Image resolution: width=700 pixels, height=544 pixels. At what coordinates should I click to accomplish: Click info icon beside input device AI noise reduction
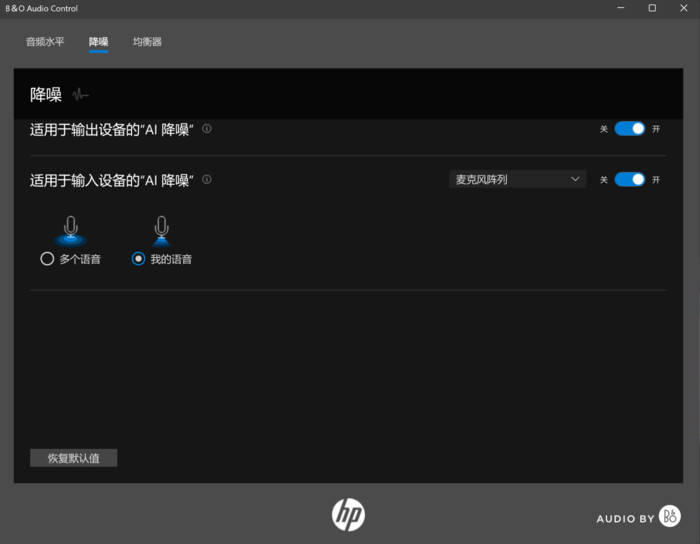click(207, 180)
